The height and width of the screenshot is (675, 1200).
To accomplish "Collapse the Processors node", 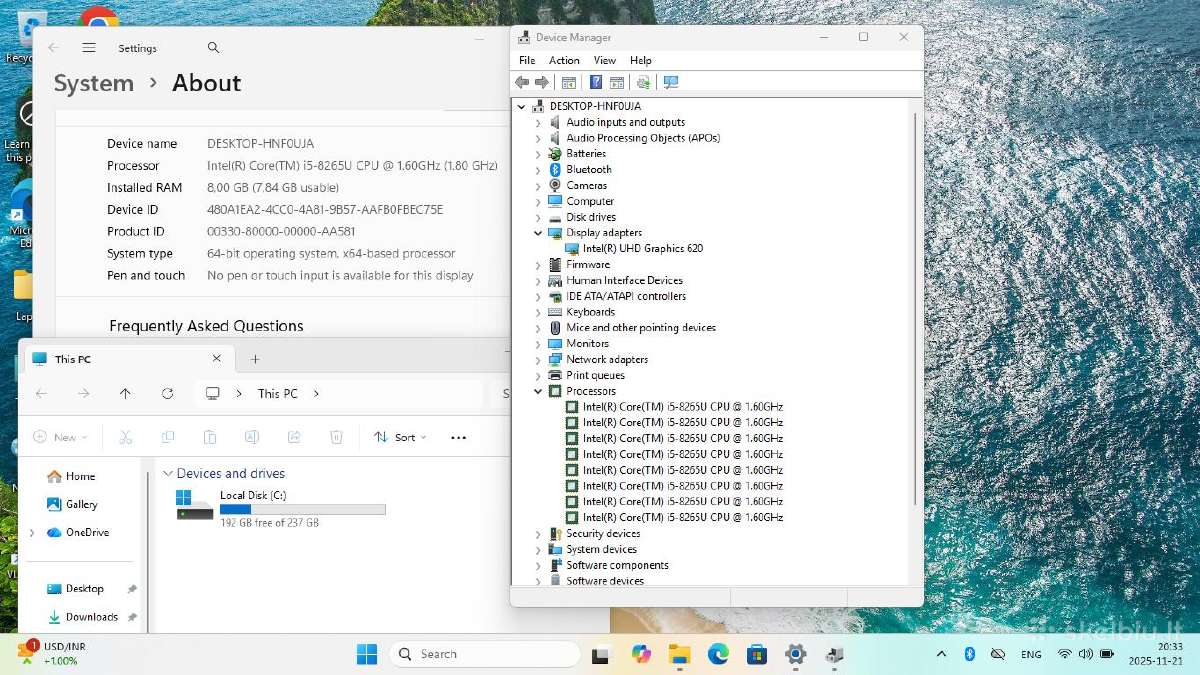I will pyautogui.click(x=538, y=391).
